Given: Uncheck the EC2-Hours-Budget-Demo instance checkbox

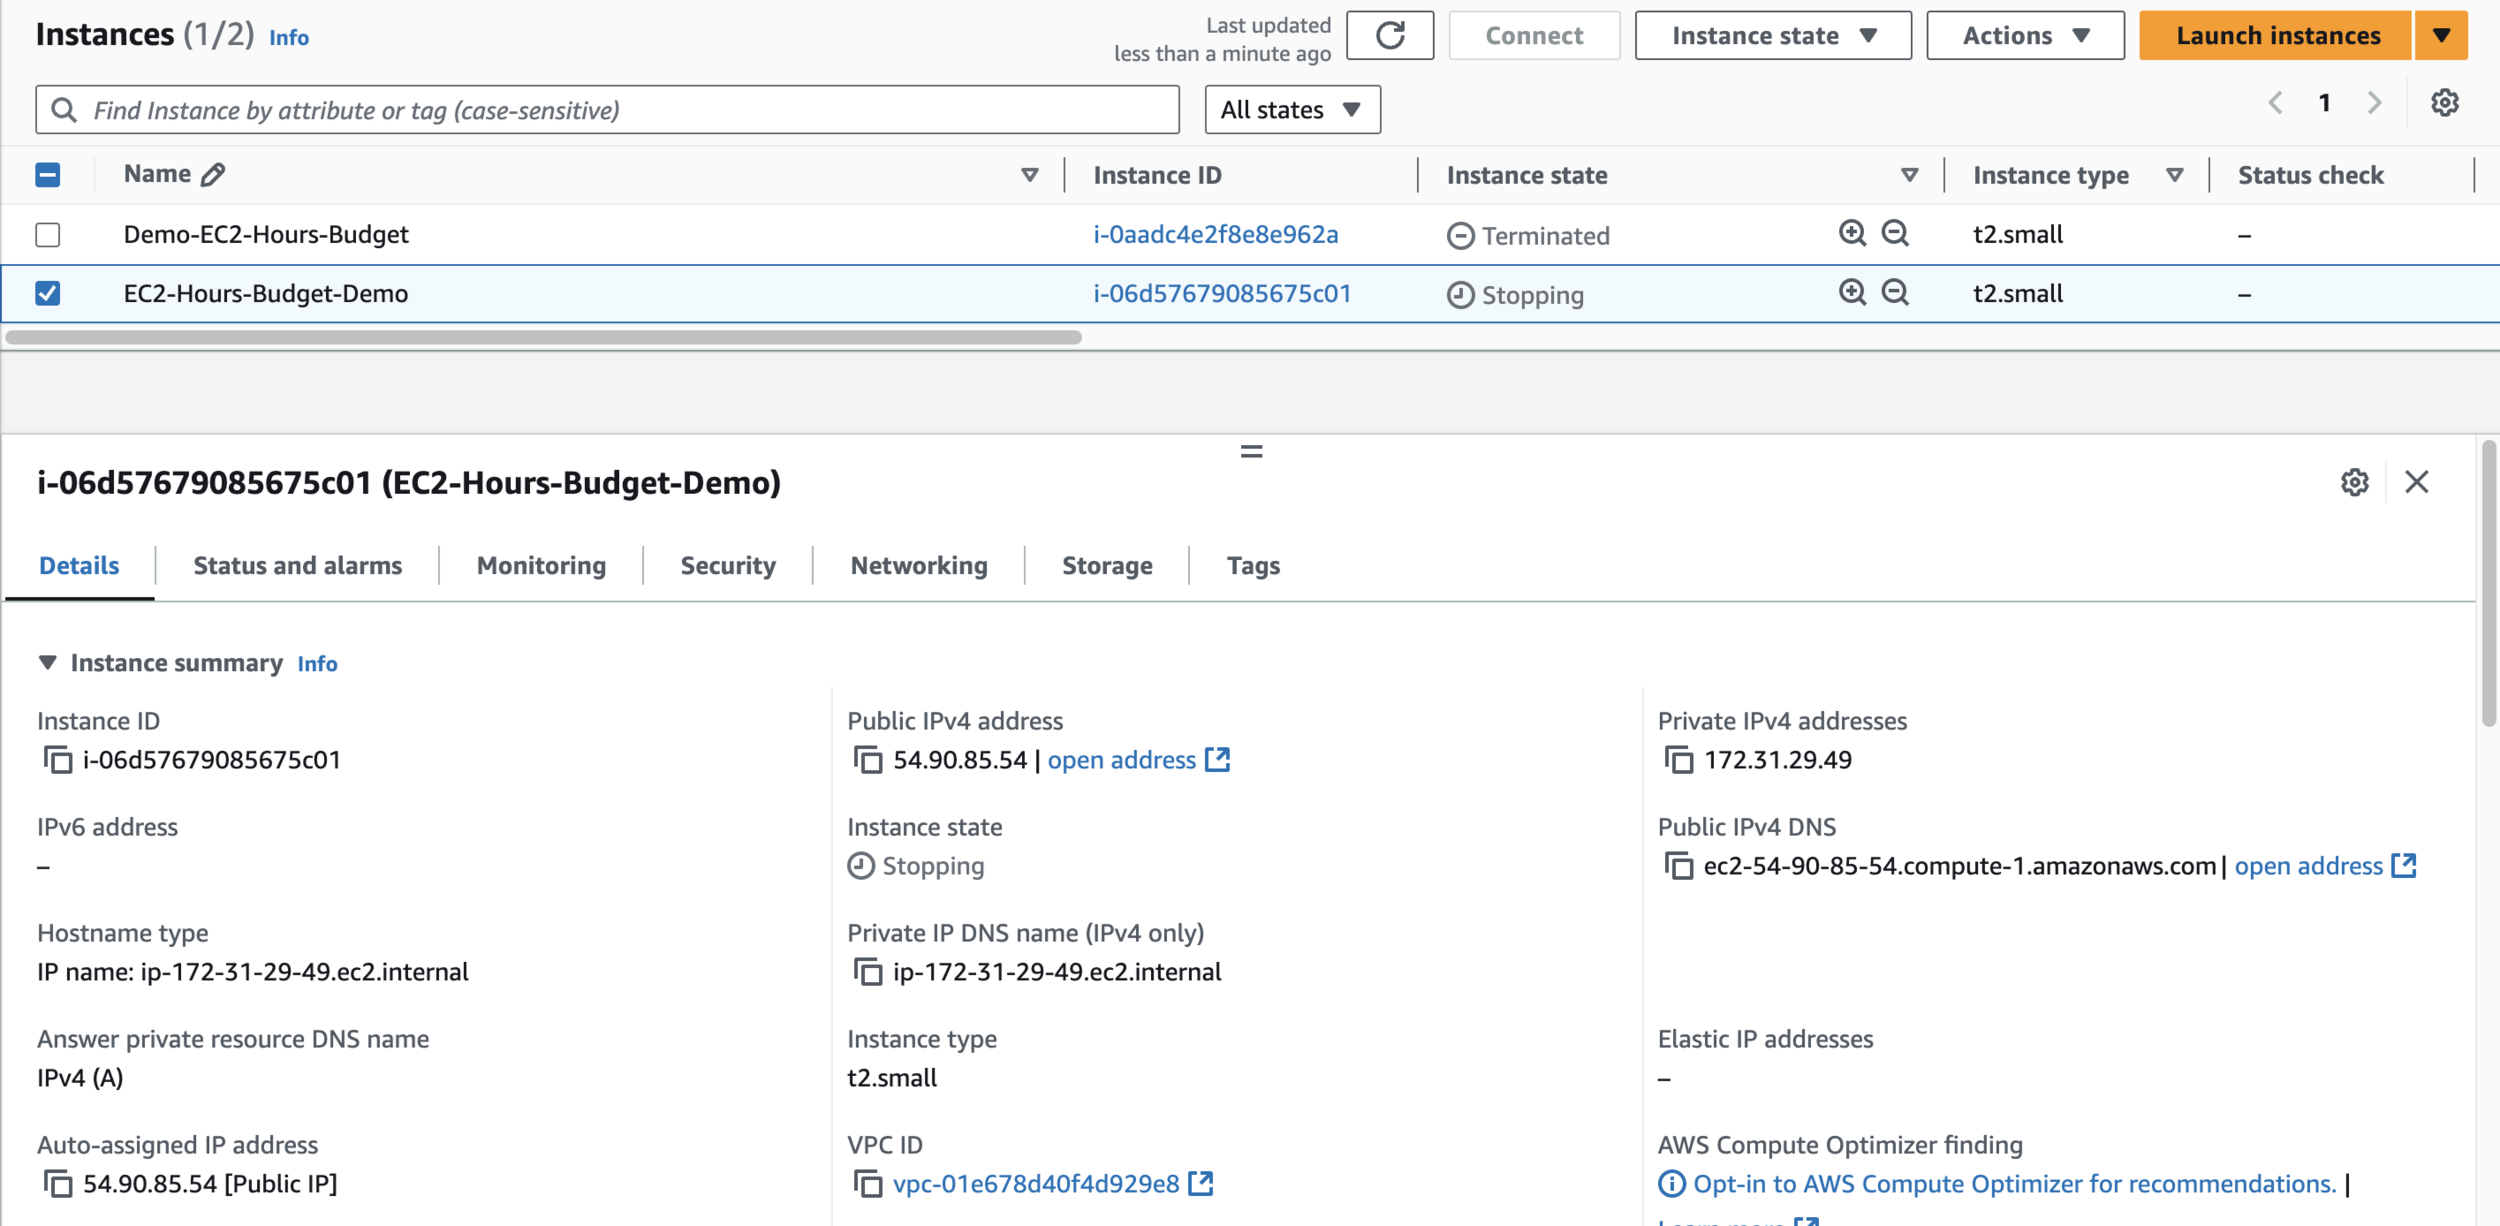Looking at the screenshot, I should coord(48,293).
